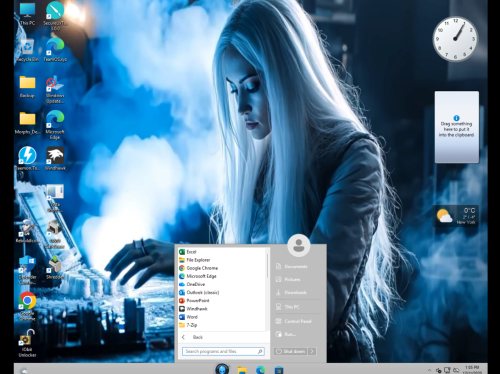Click the Search programs and files box
500x374 pixels.
[x=223, y=351]
